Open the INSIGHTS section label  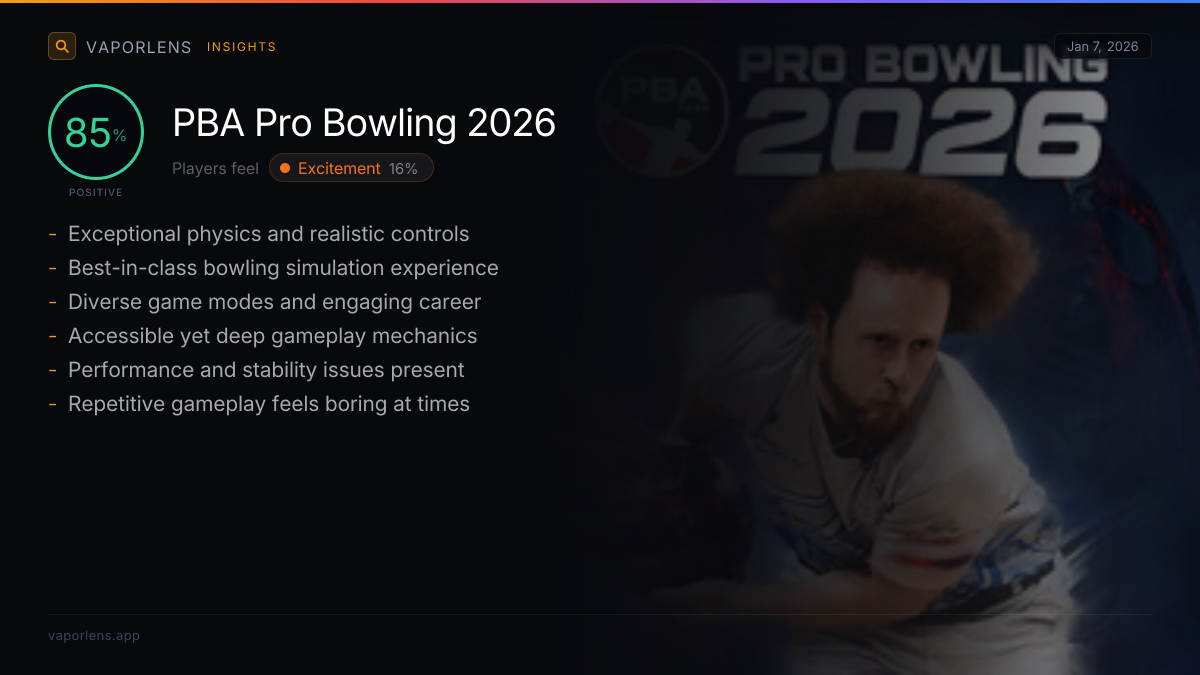(242, 47)
